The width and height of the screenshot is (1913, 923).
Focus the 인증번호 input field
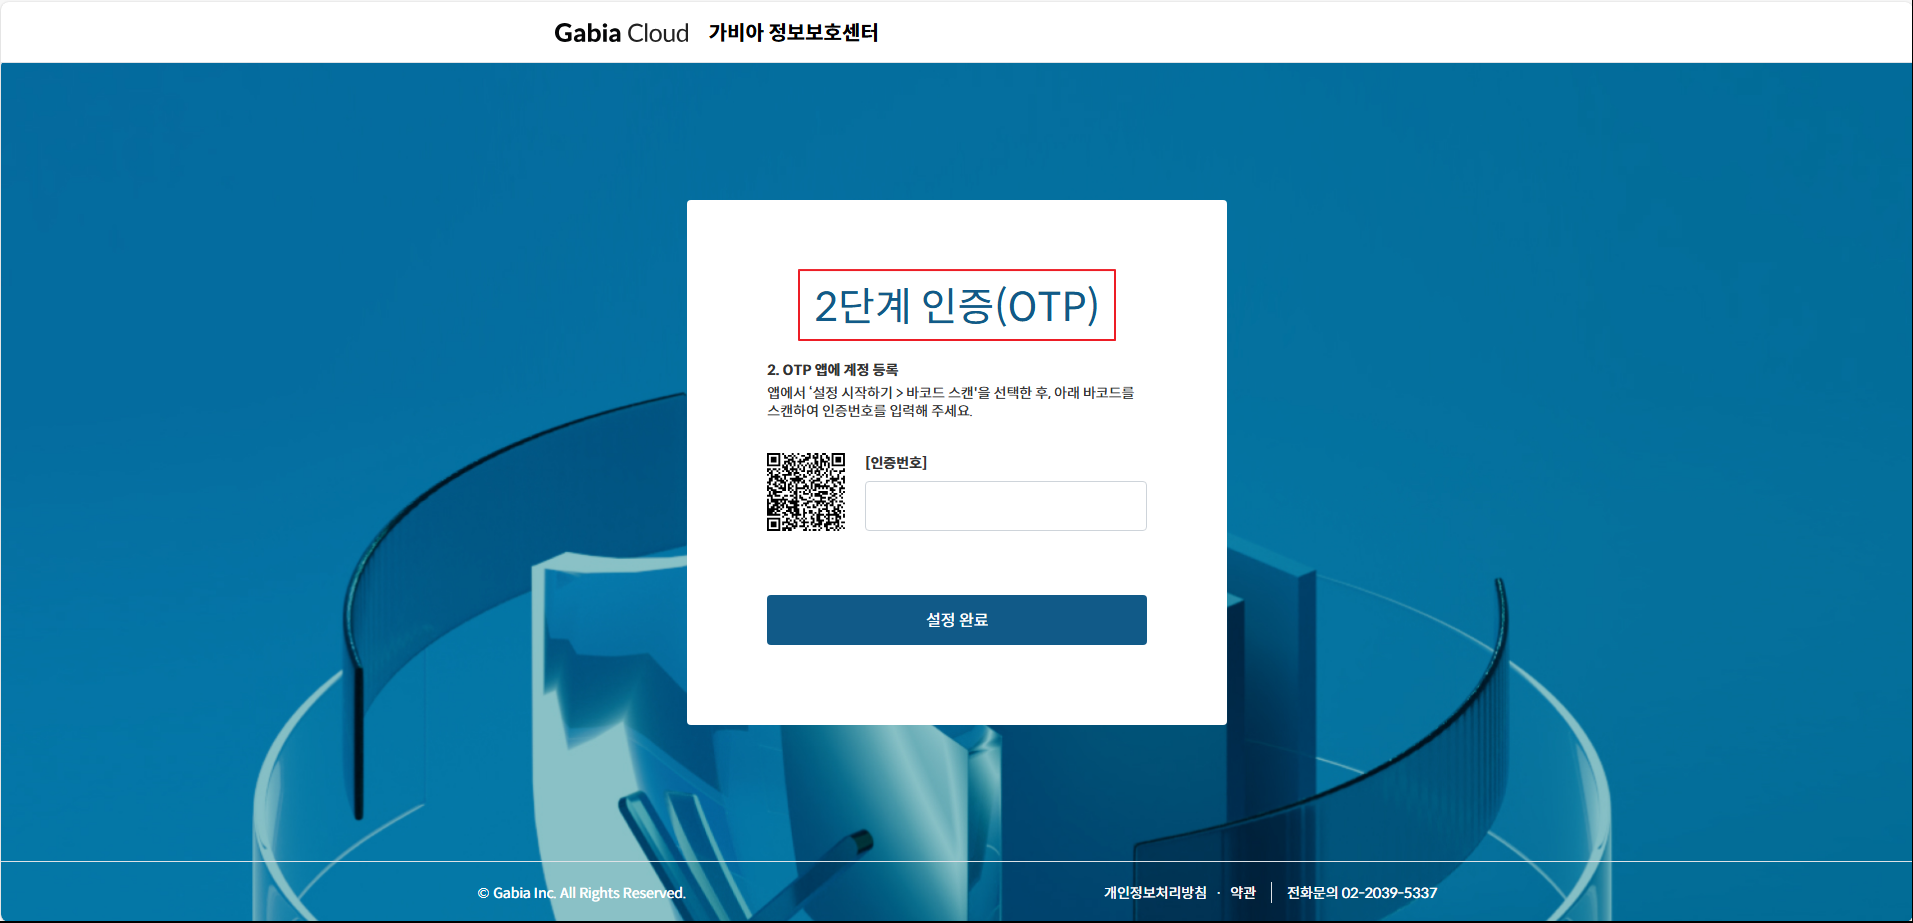click(x=1005, y=506)
